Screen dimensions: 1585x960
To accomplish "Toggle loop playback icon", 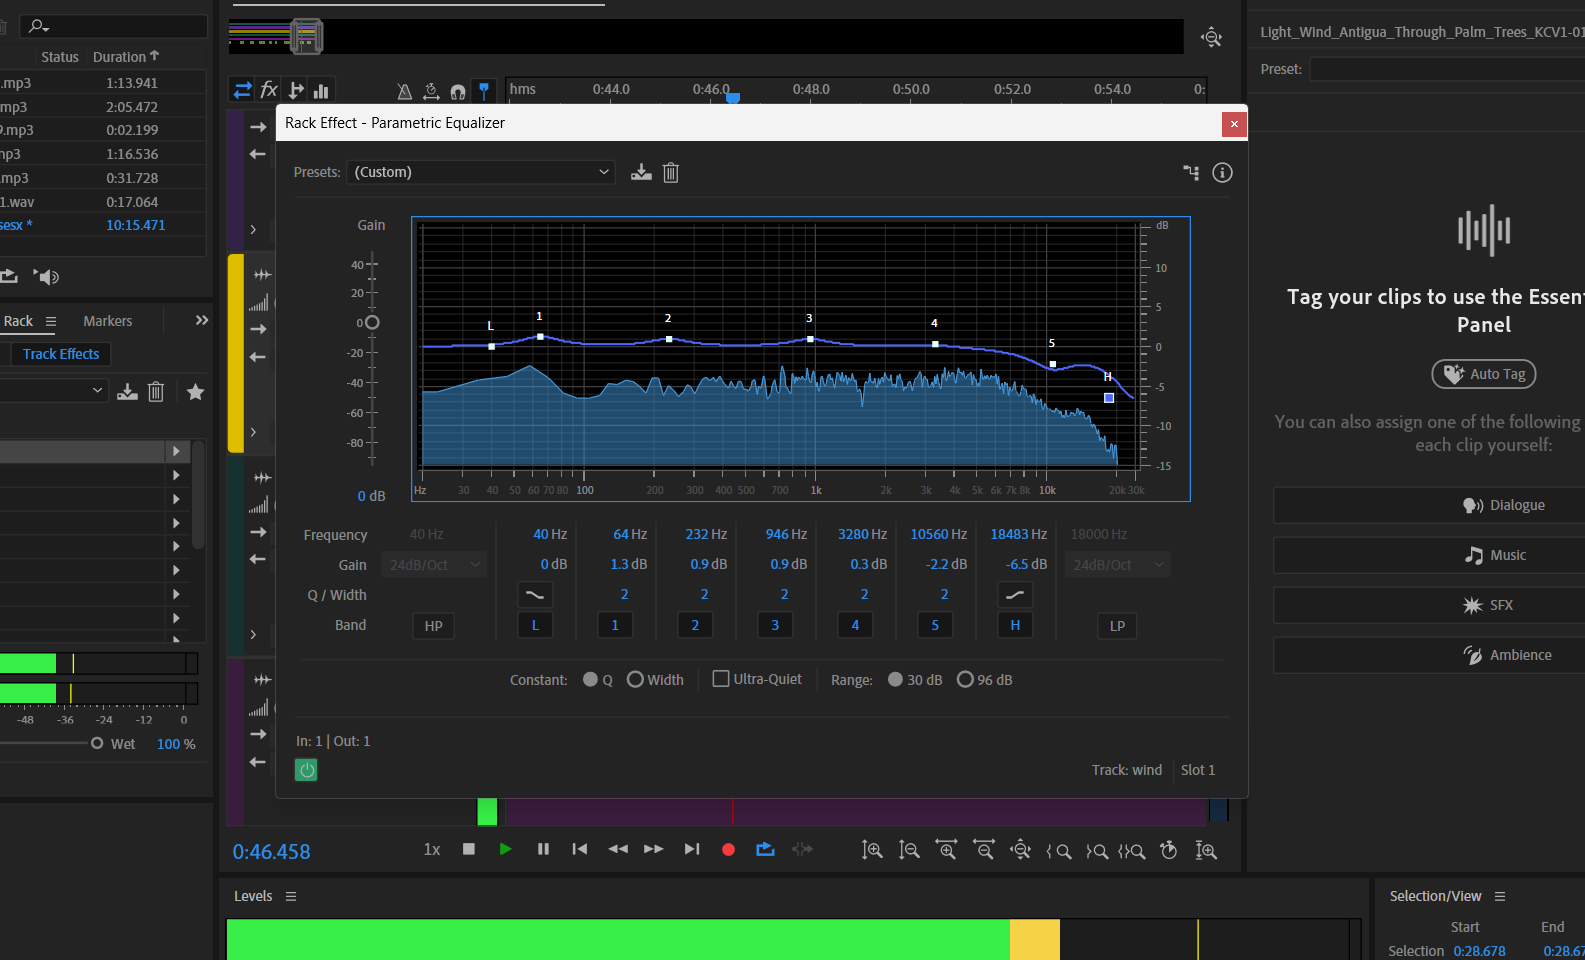I will tap(765, 850).
